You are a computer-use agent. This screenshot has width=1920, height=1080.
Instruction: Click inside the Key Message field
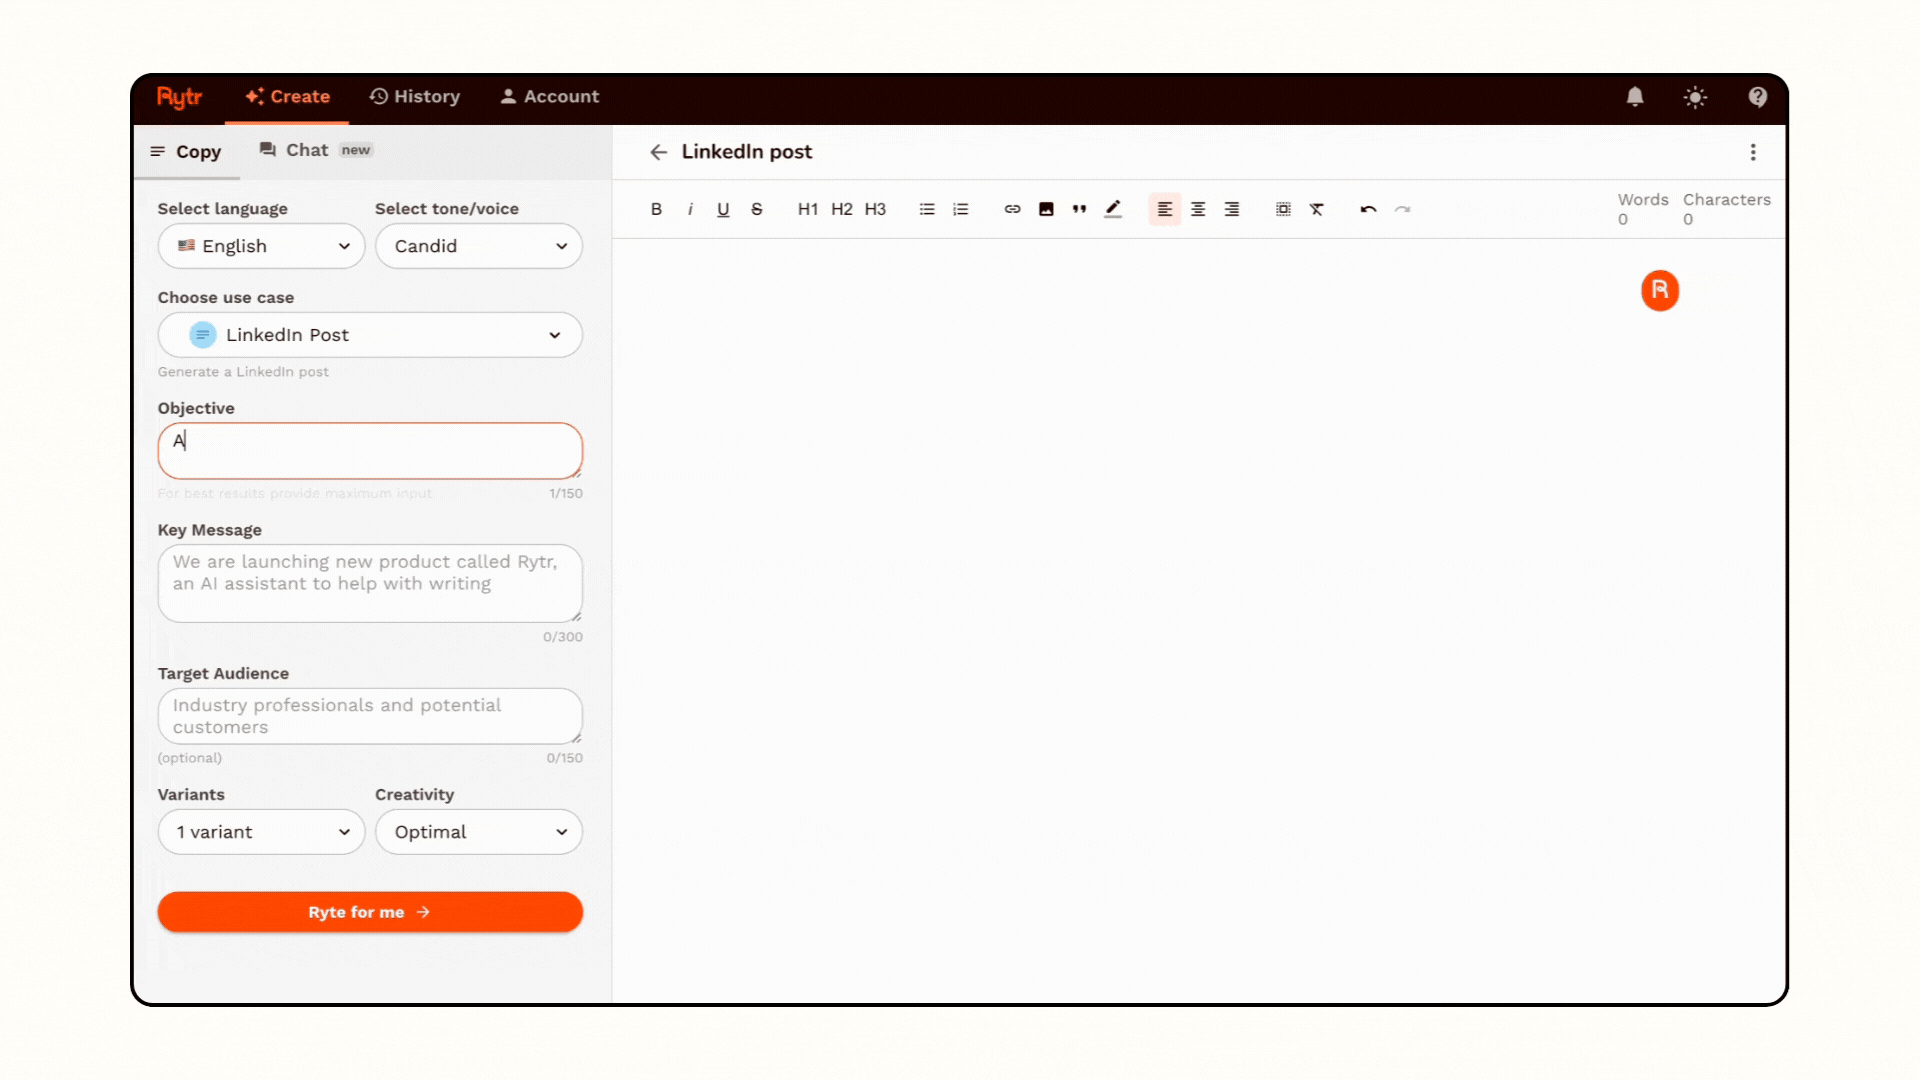(x=369, y=584)
